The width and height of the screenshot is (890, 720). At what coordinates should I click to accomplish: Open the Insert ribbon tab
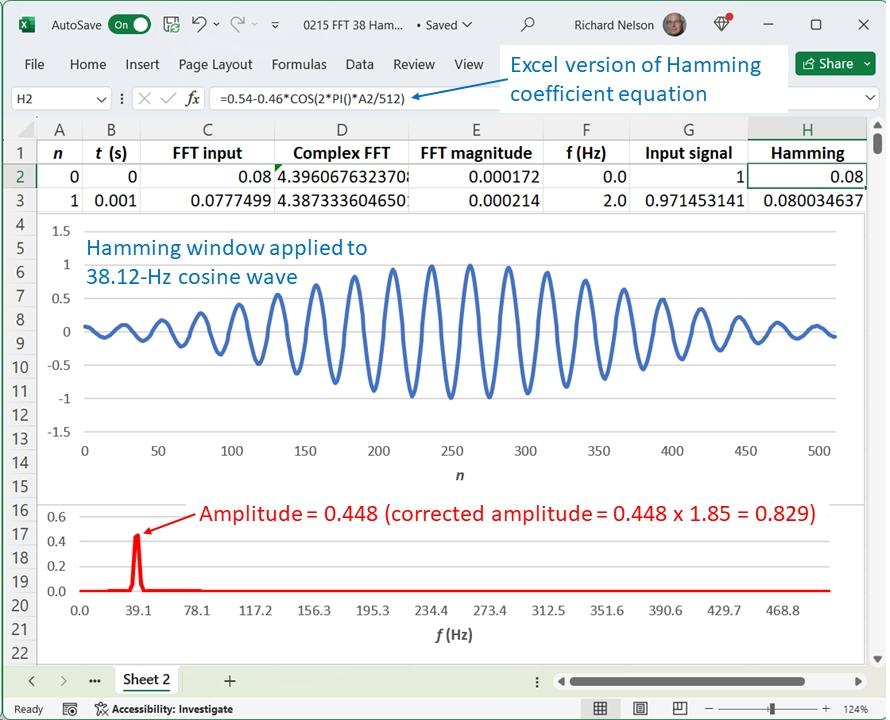142,64
